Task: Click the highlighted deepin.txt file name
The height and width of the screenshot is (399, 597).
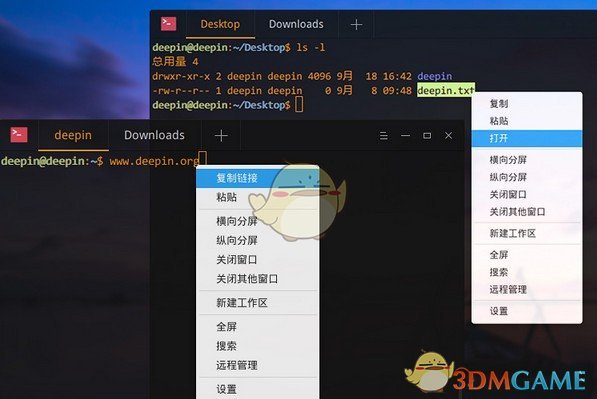Action: 446,91
